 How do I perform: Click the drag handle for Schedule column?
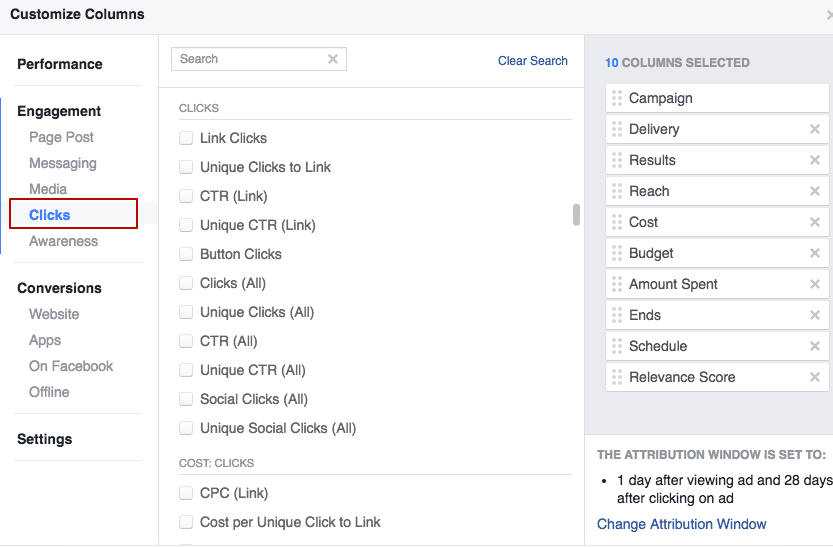(617, 346)
